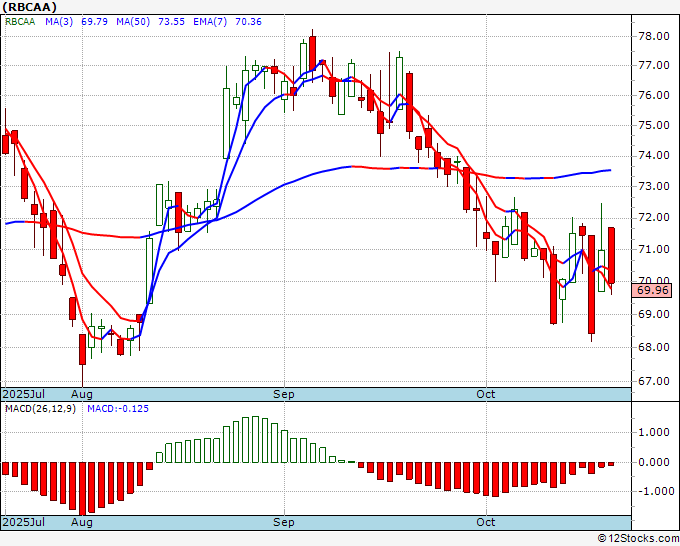Click the MA(50) value 73.55
The image size is (680, 546).
pos(171,22)
